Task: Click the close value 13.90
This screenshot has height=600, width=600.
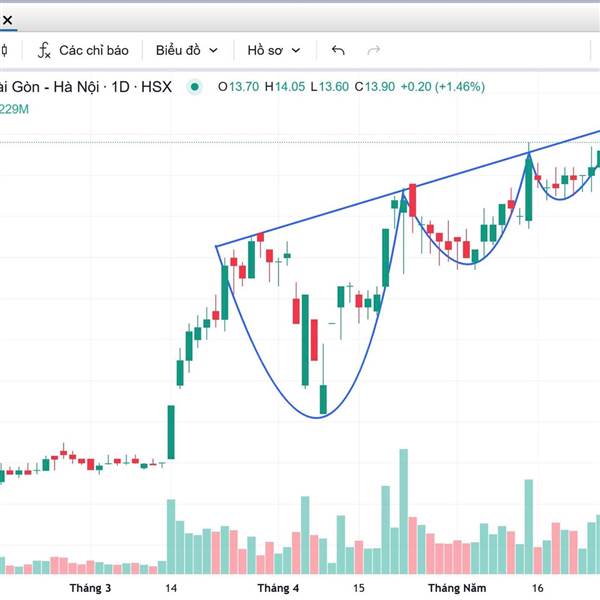Action: tap(380, 87)
